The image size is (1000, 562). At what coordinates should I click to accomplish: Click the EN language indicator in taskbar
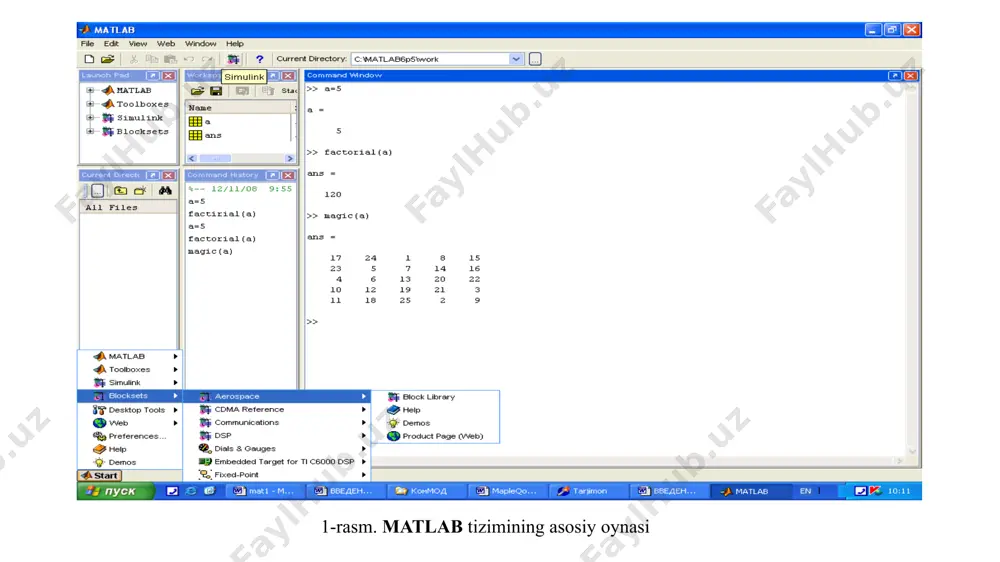(805, 491)
